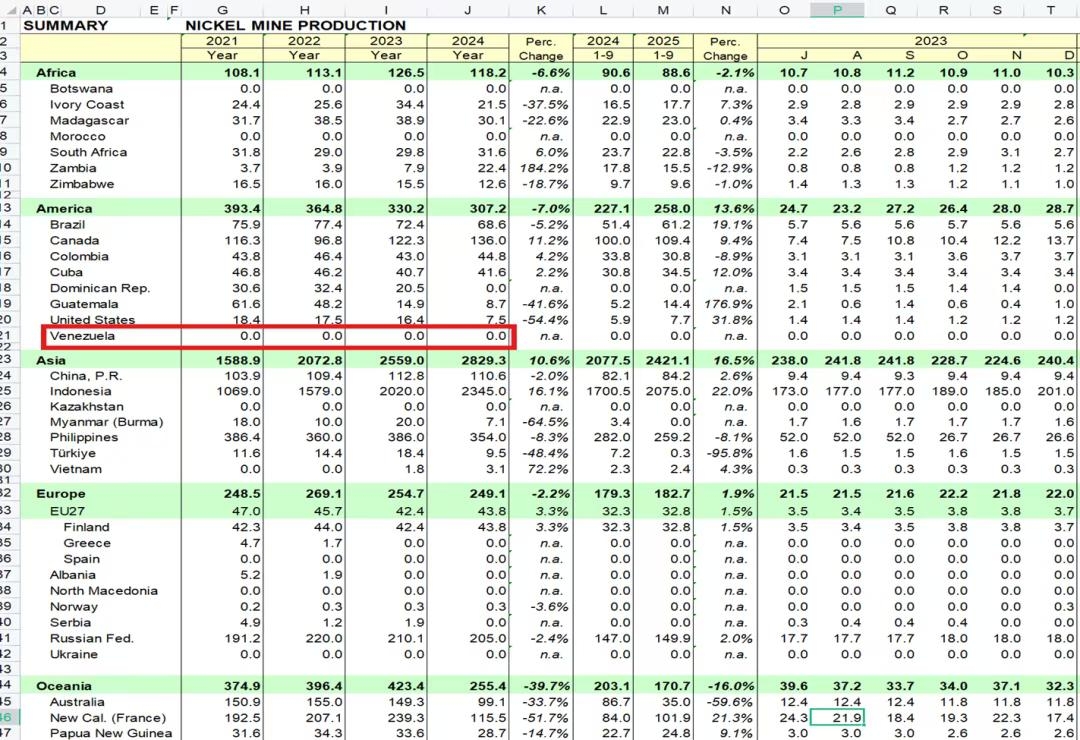Viewport: 1080px width, 740px height.
Task: Select the Russian Fed. row label
Action: 92,638
